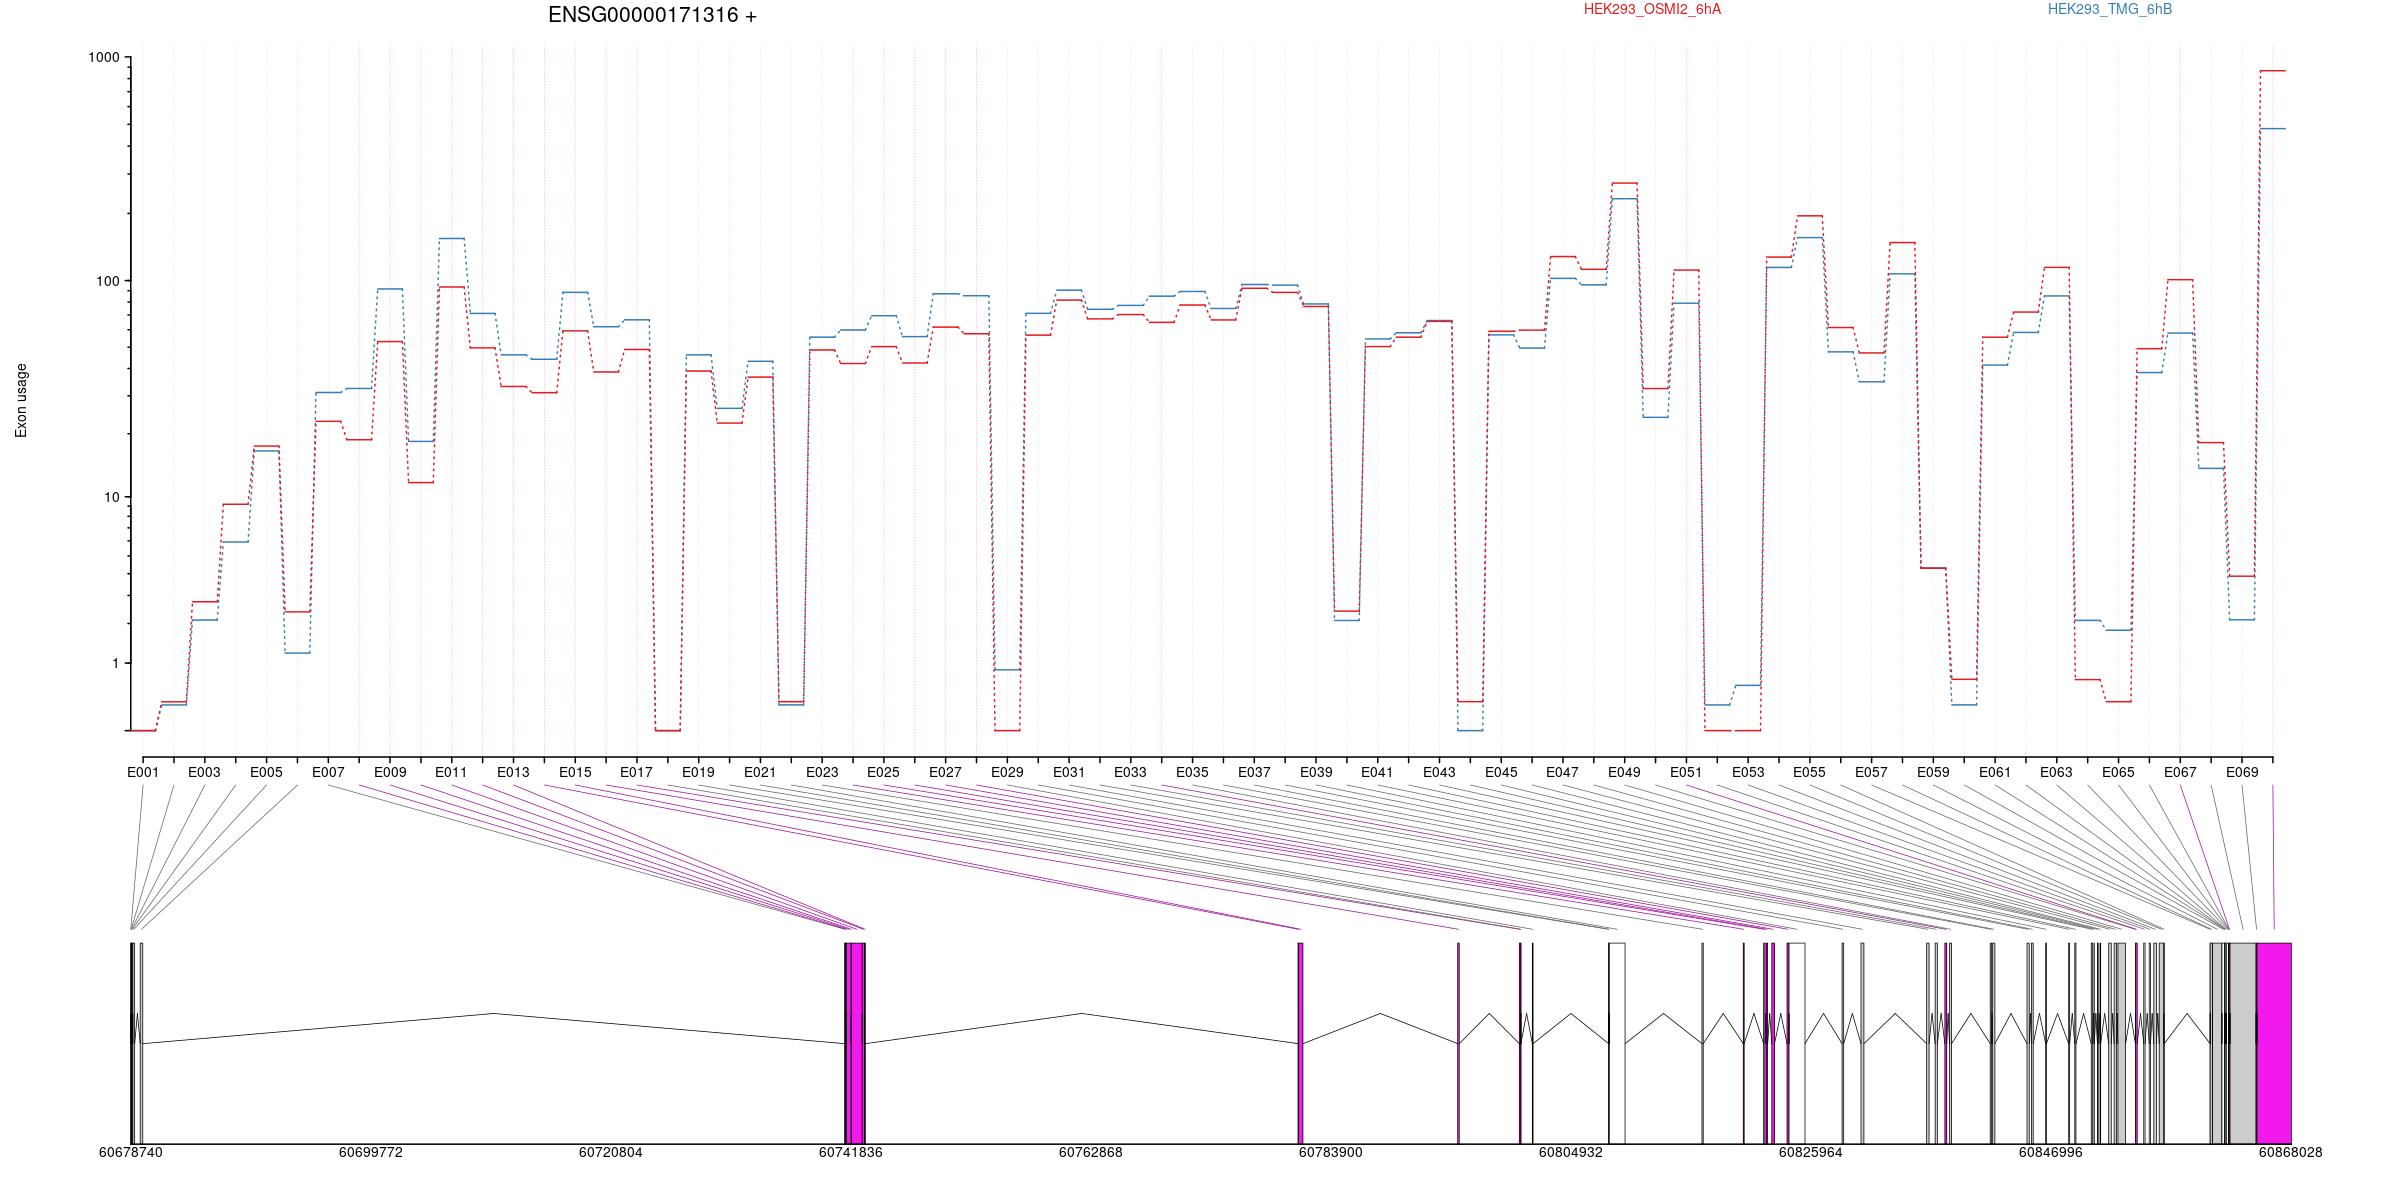Select exon label E057
The image size is (2400, 1200).
coord(1871,772)
